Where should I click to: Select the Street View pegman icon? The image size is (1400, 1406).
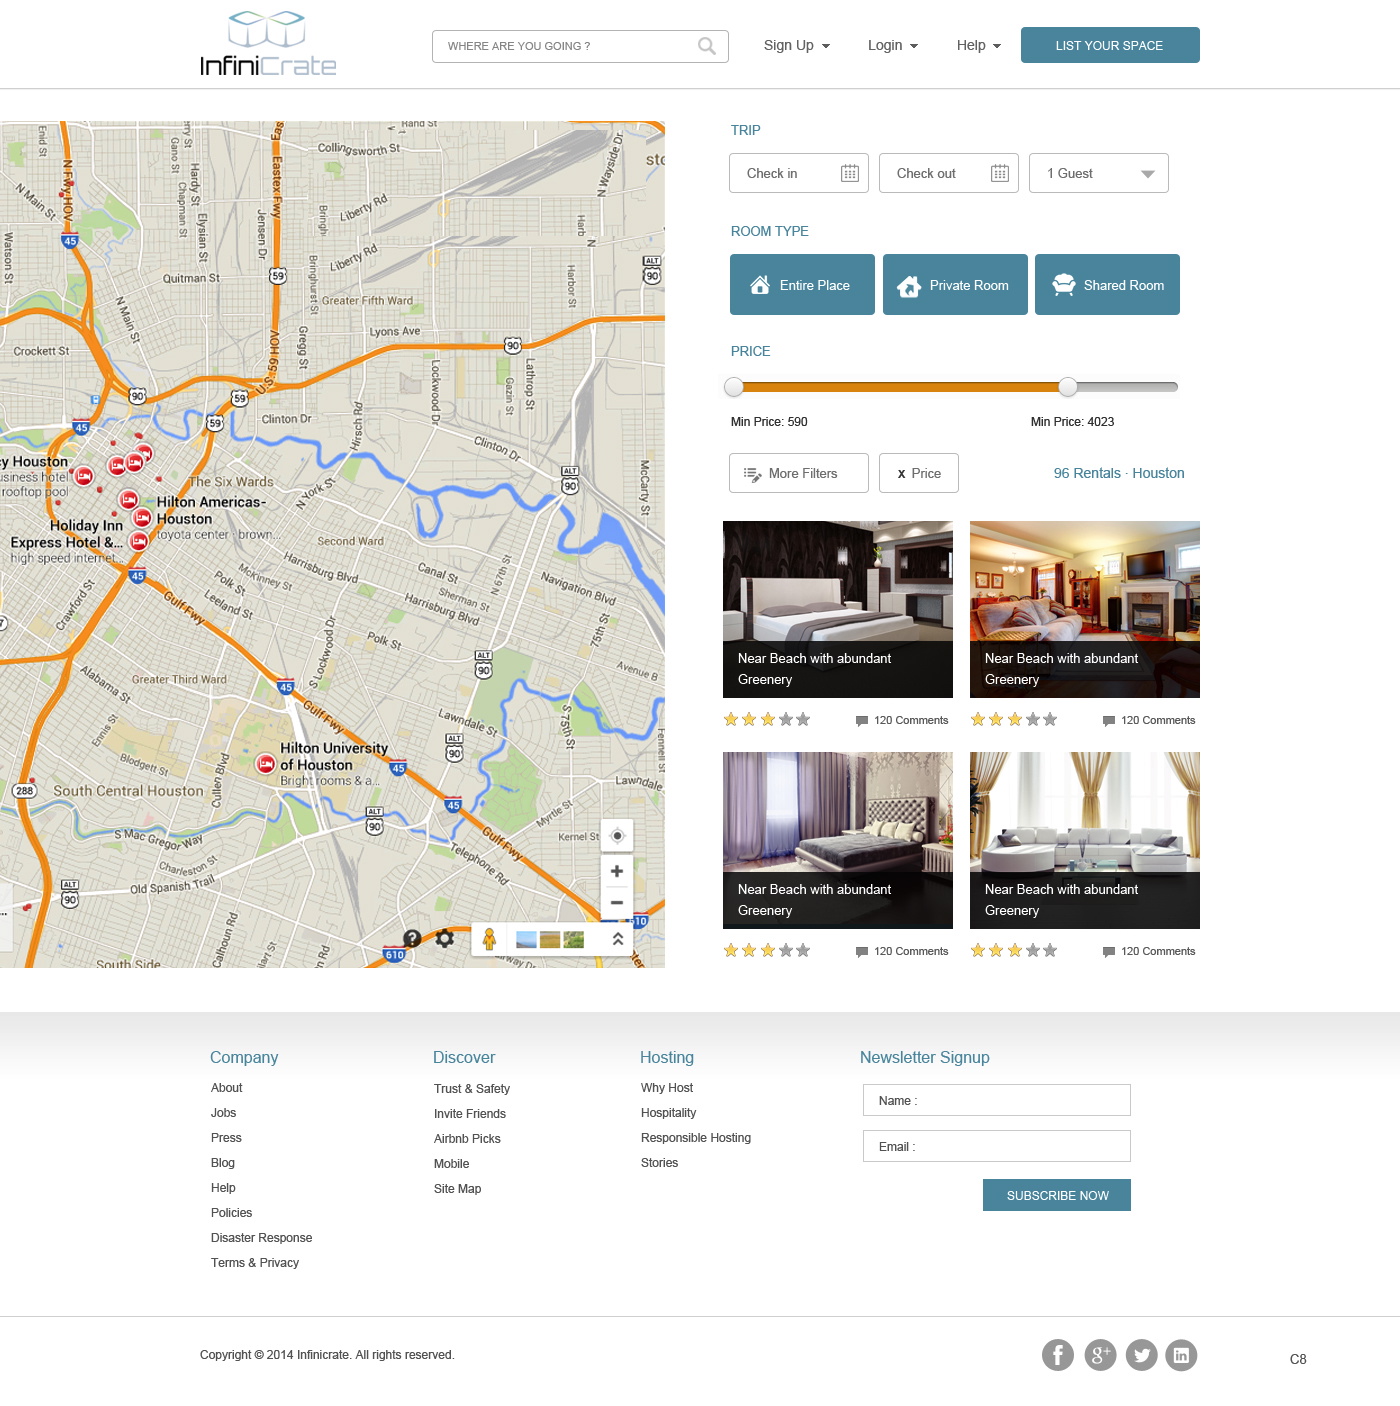coord(489,939)
